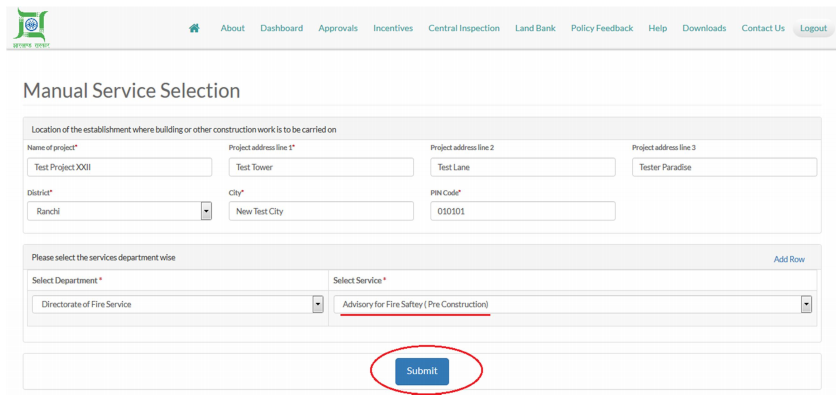Go to Downloads section
Screen dimensions: 836x401
704,28
